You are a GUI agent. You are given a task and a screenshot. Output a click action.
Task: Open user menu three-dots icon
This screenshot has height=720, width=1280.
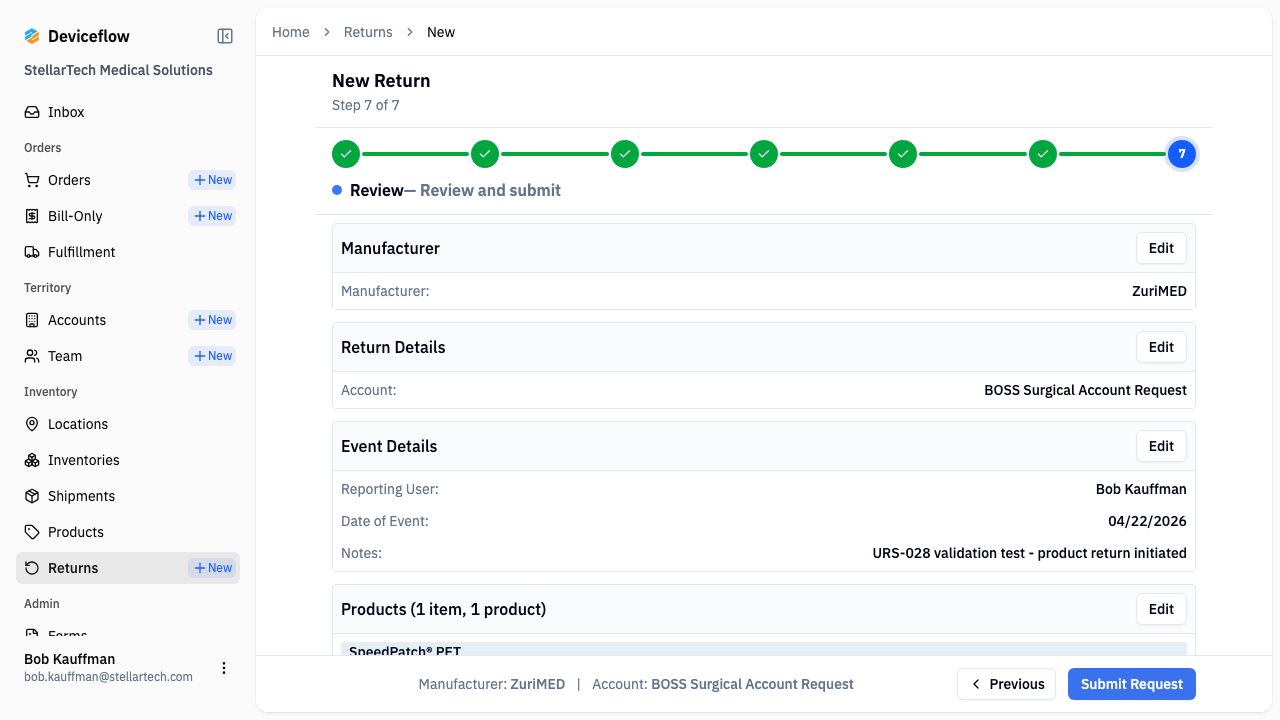pos(224,668)
